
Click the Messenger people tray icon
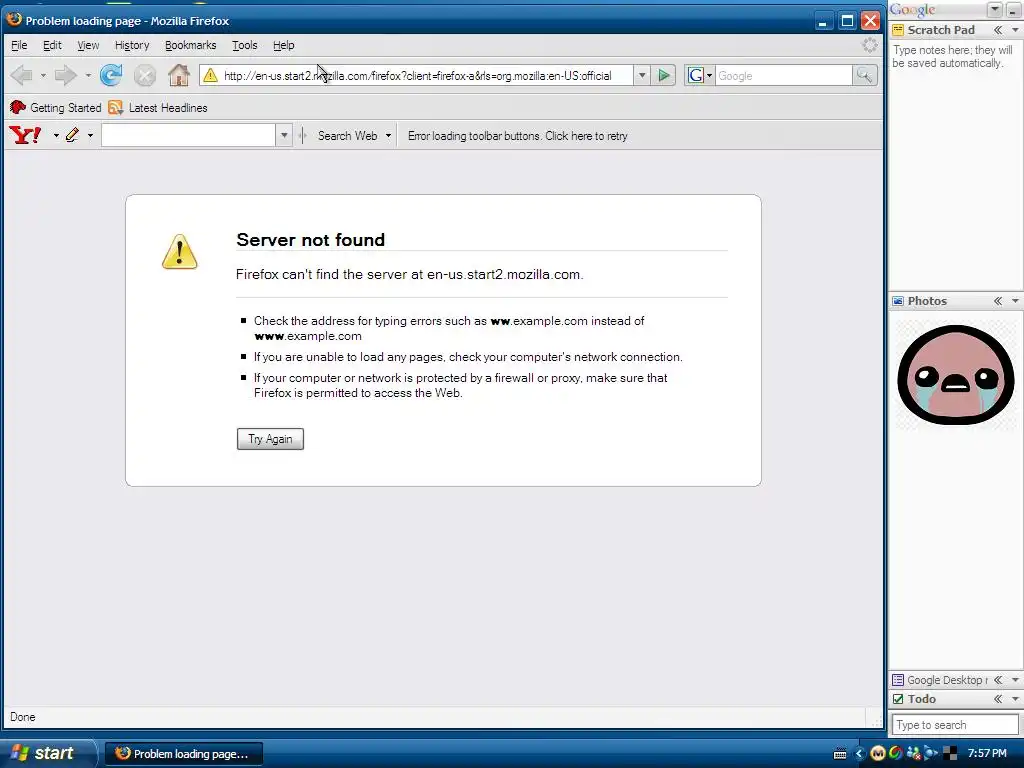coord(914,754)
